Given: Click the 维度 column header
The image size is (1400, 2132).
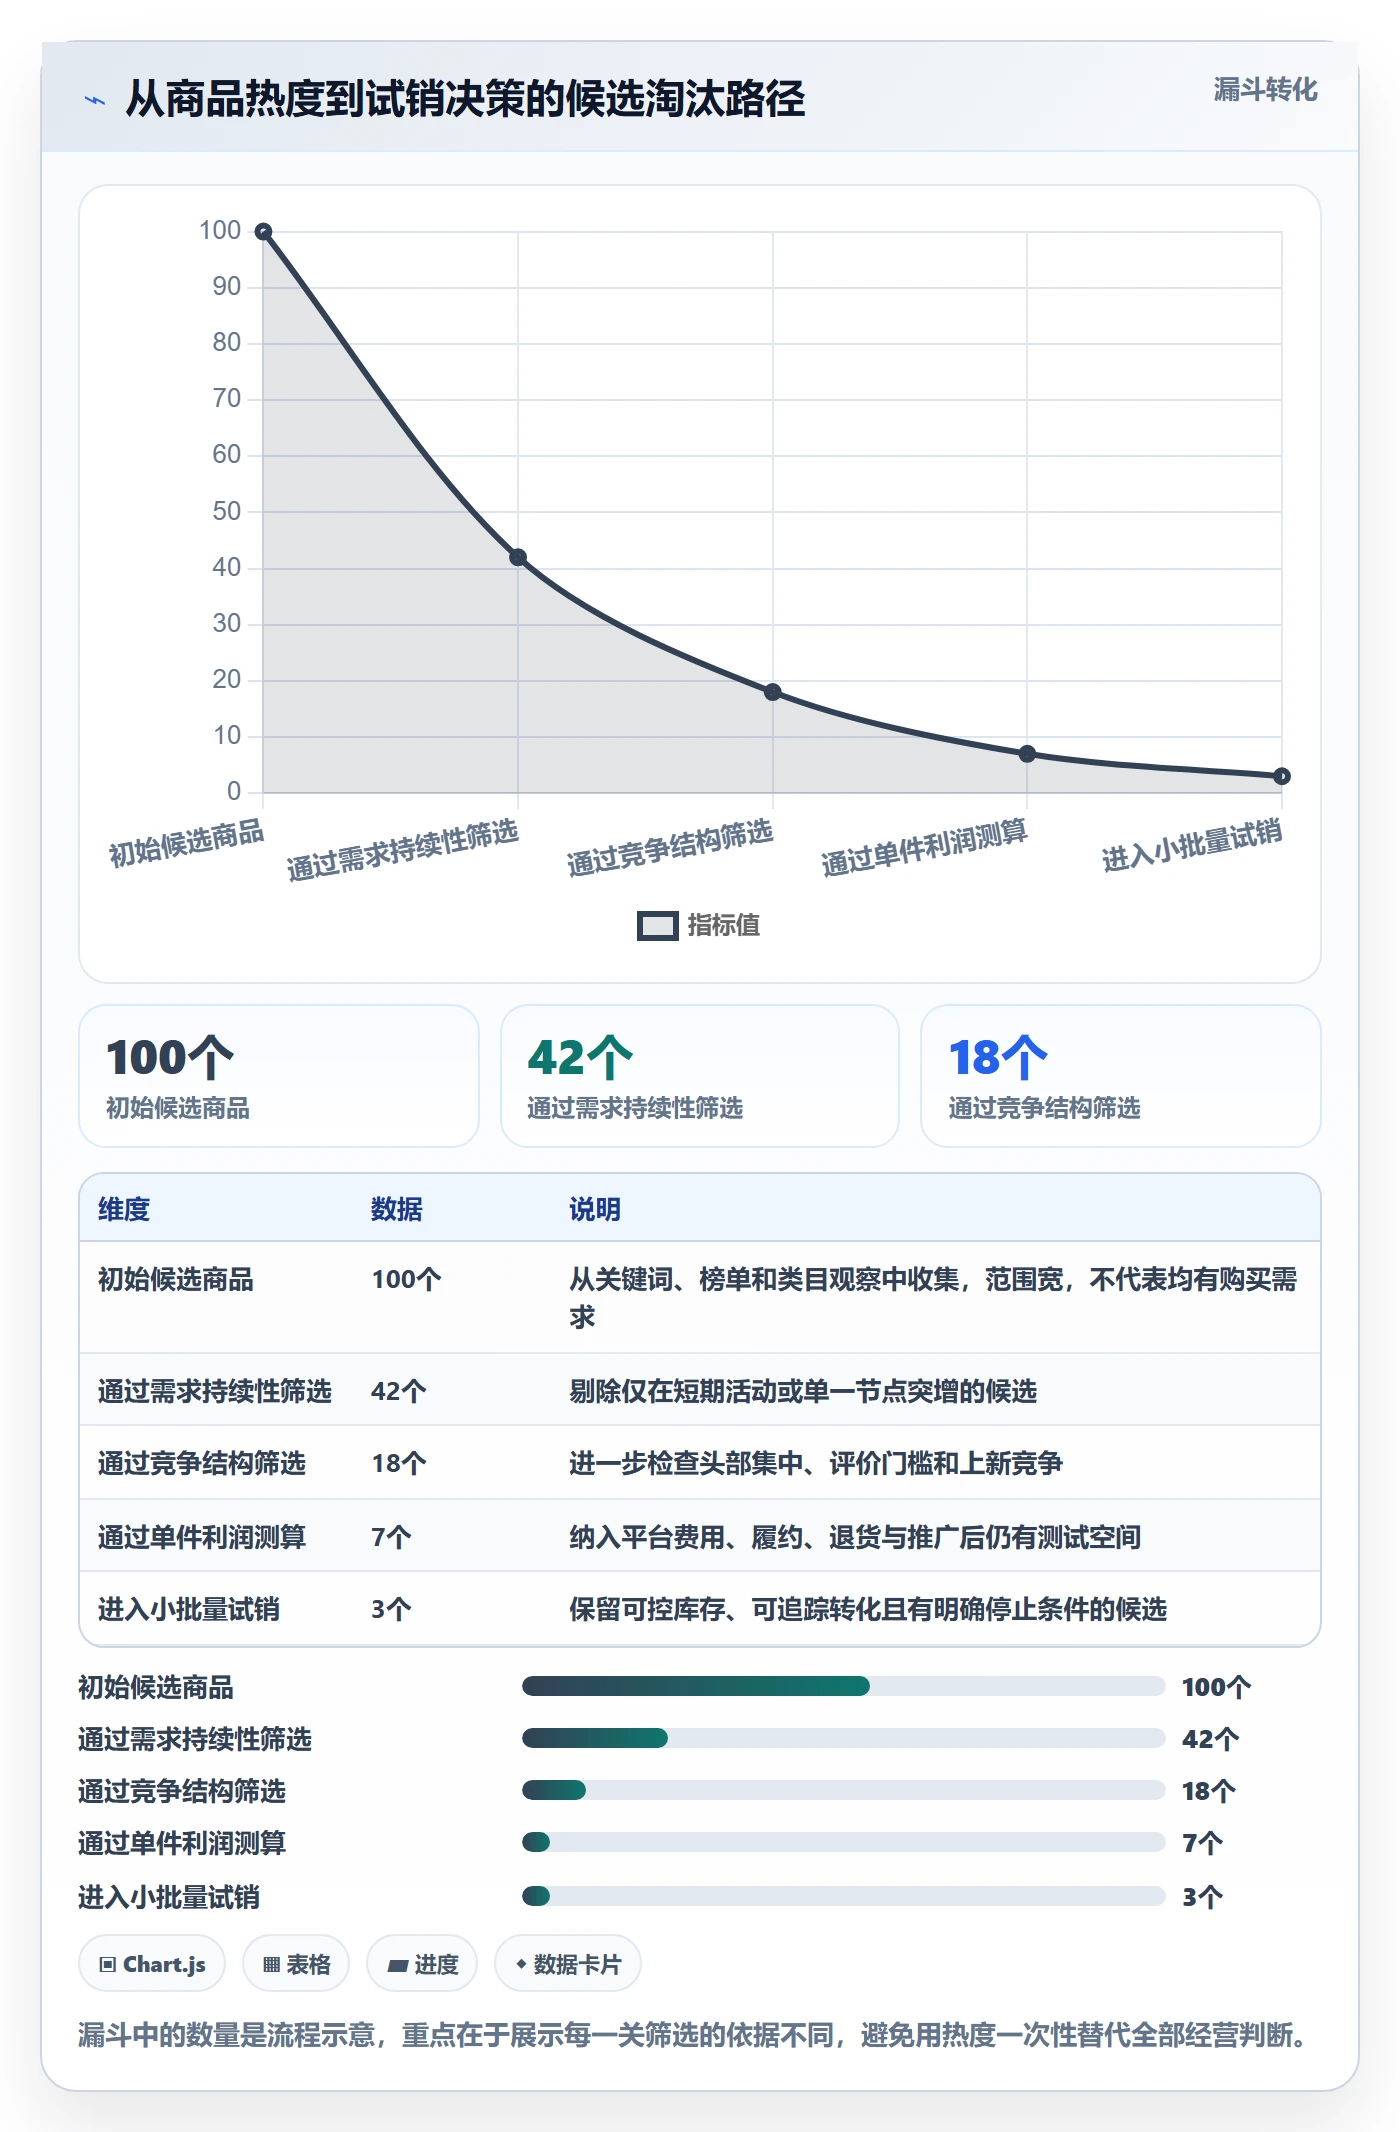Looking at the screenshot, I should [124, 1209].
